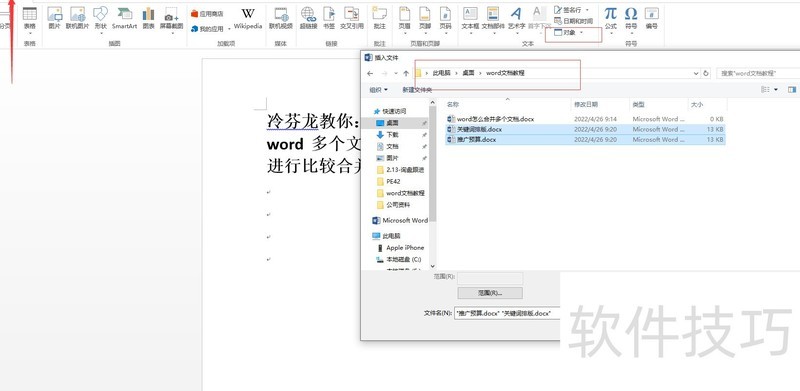Click the 文件名 filename input field
The image size is (800, 391).
507,313
